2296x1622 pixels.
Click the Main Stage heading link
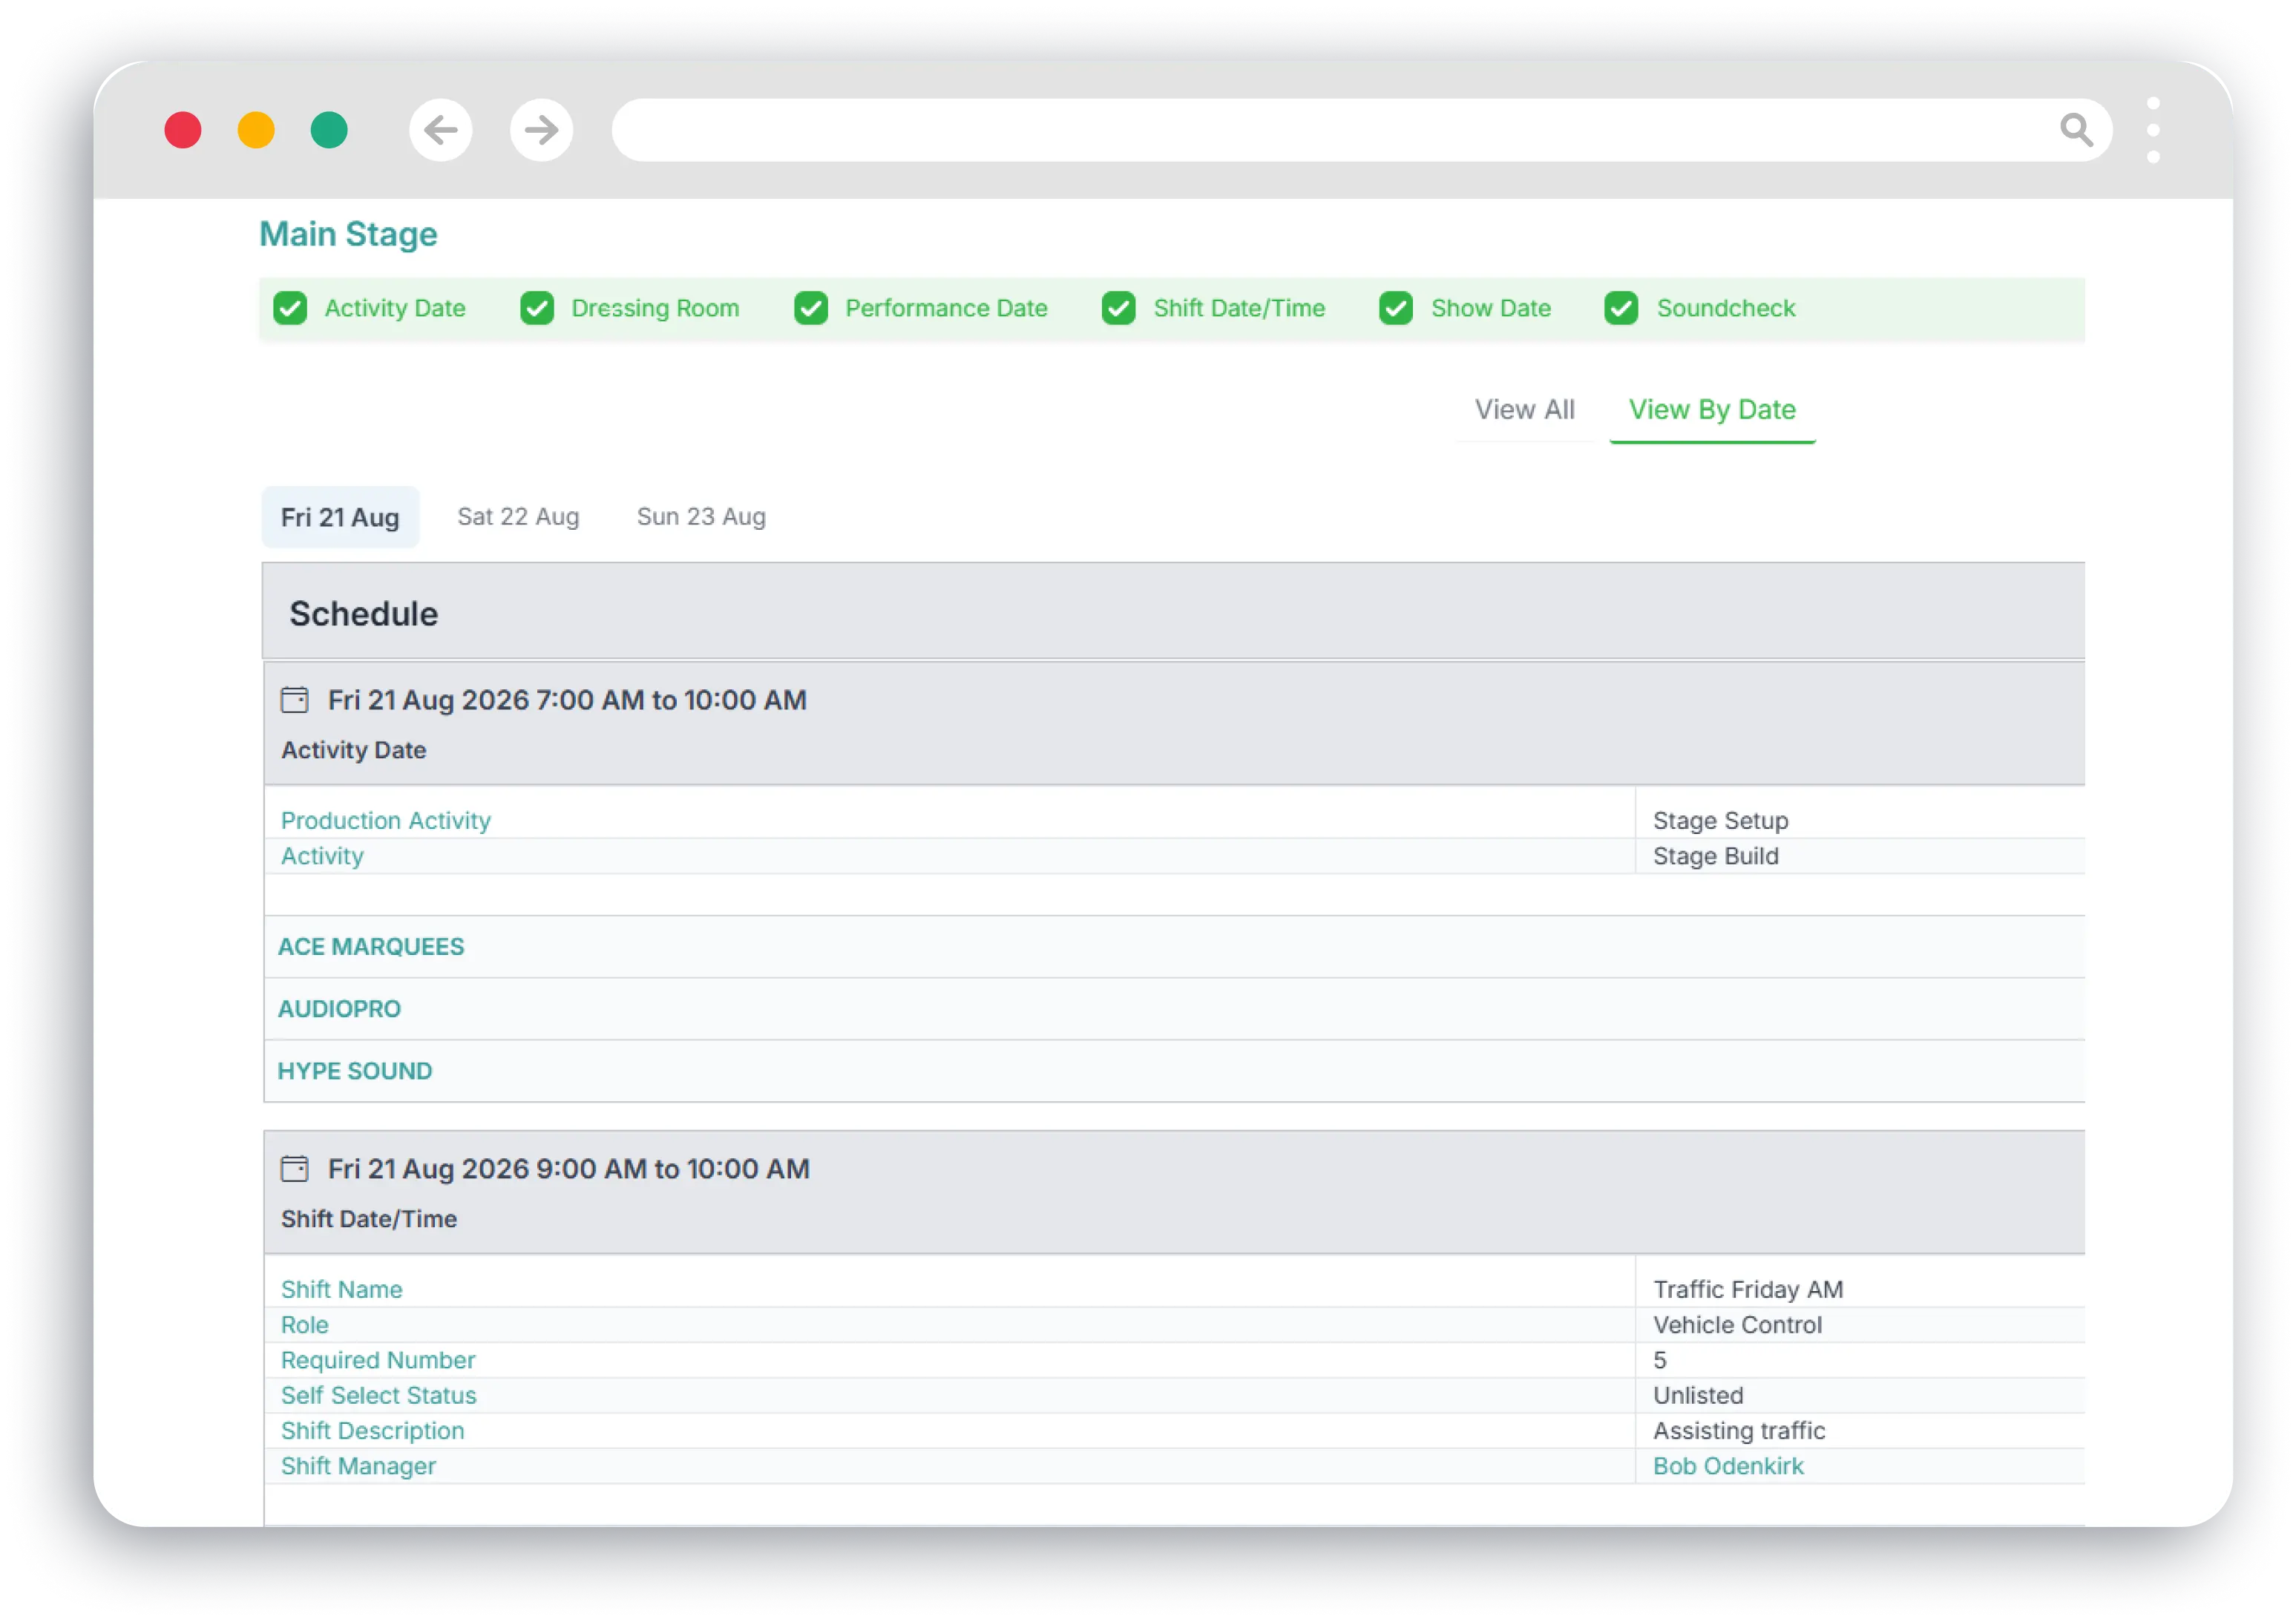[348, 234]
